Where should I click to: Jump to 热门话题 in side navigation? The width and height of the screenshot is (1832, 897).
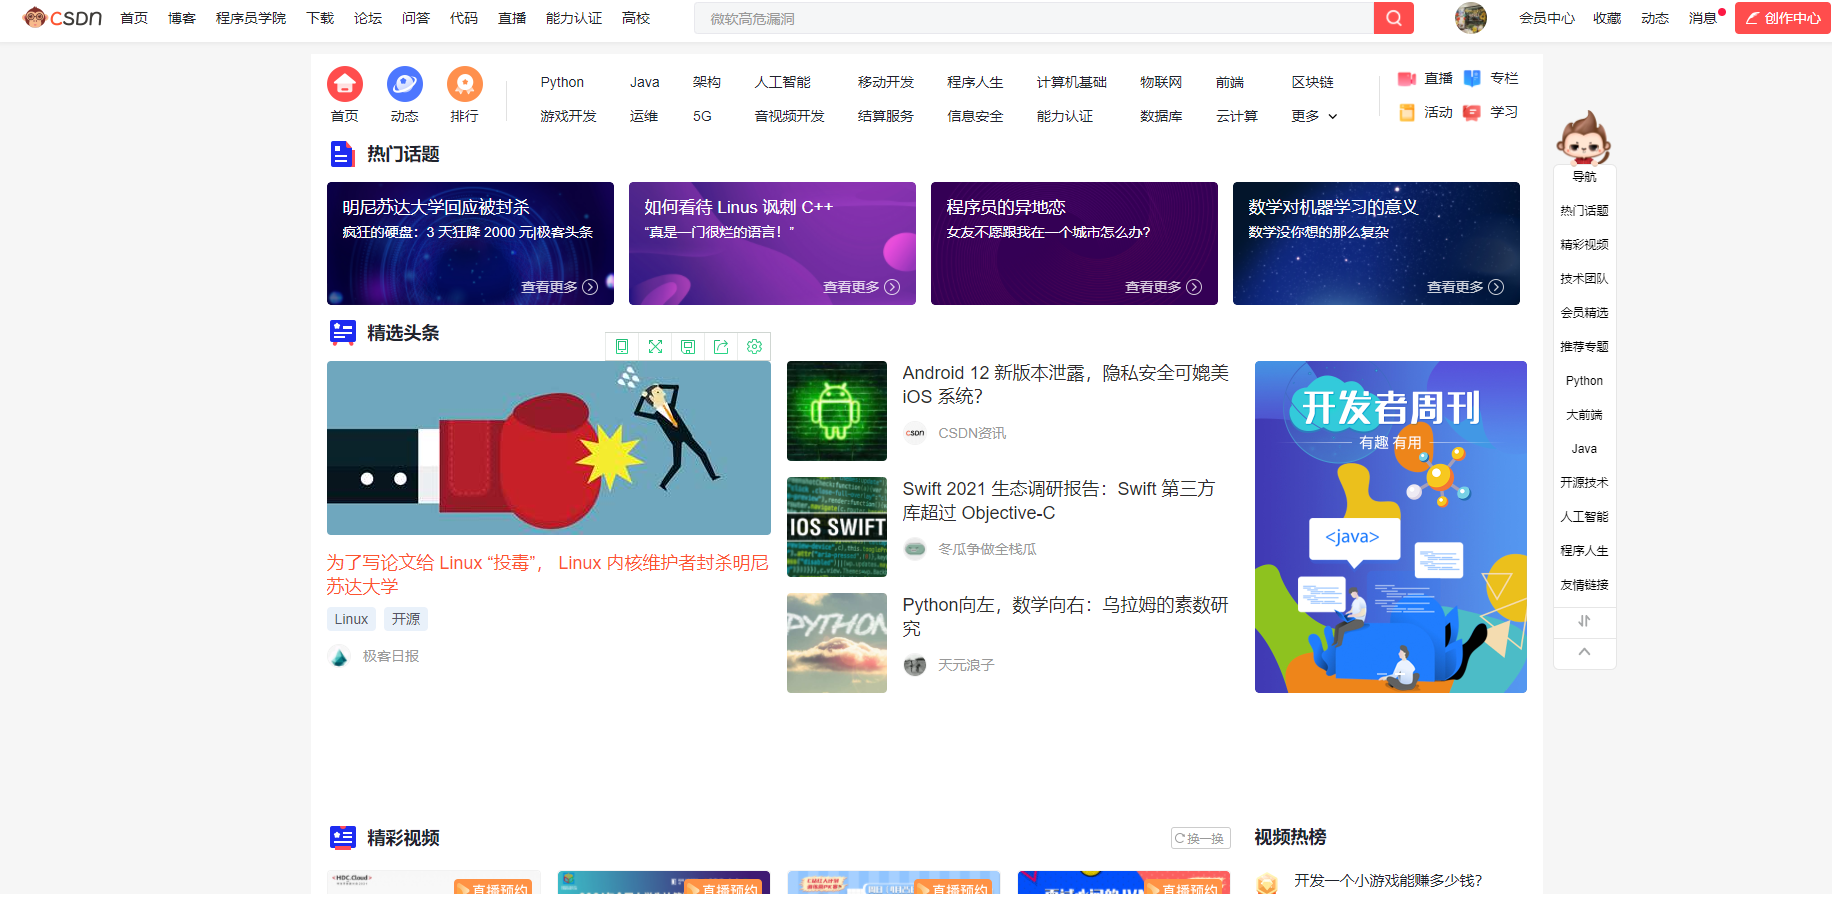click(x=1584, y=211)
